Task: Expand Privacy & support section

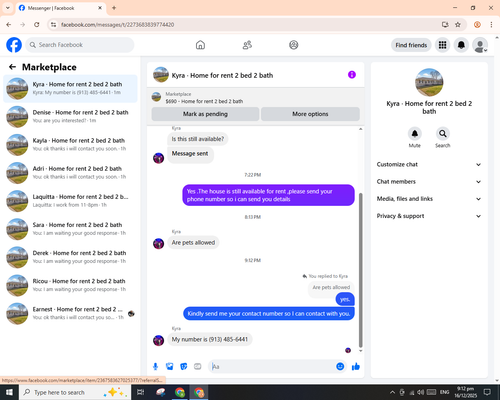Action: pyautogui.click(x=429, y=216)
